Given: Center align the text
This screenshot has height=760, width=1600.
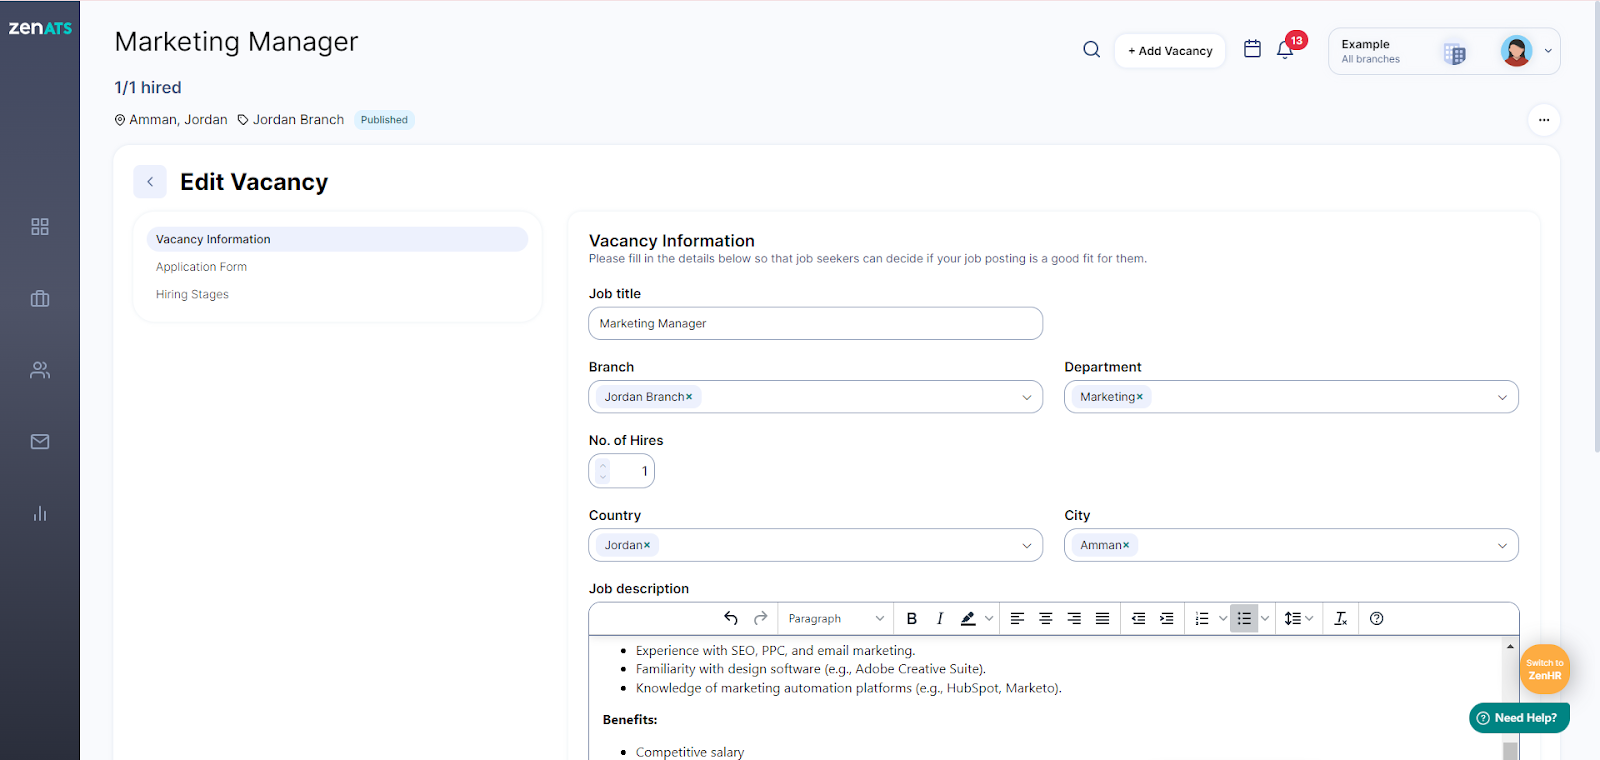Looking at the screenshot, I should point(1046,618).
